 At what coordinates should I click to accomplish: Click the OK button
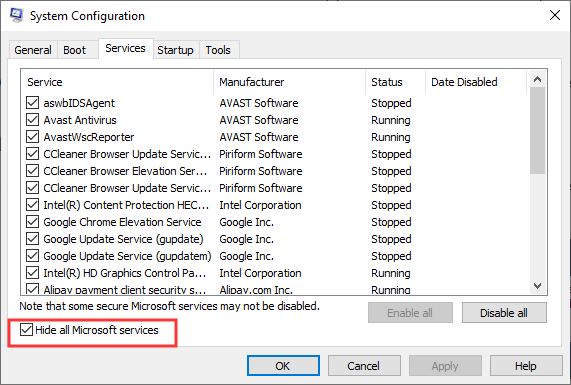point(283,366)
